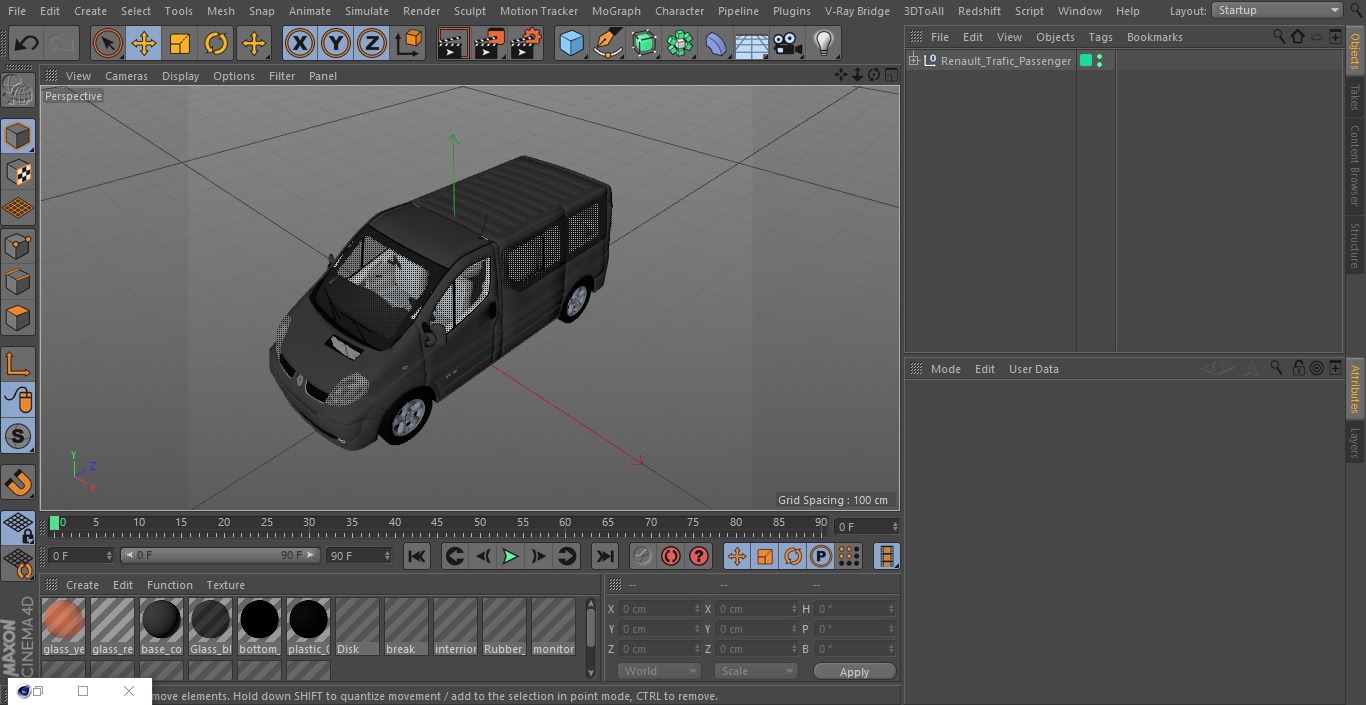Jump to the end of the timeline

(x=605, y=556)
